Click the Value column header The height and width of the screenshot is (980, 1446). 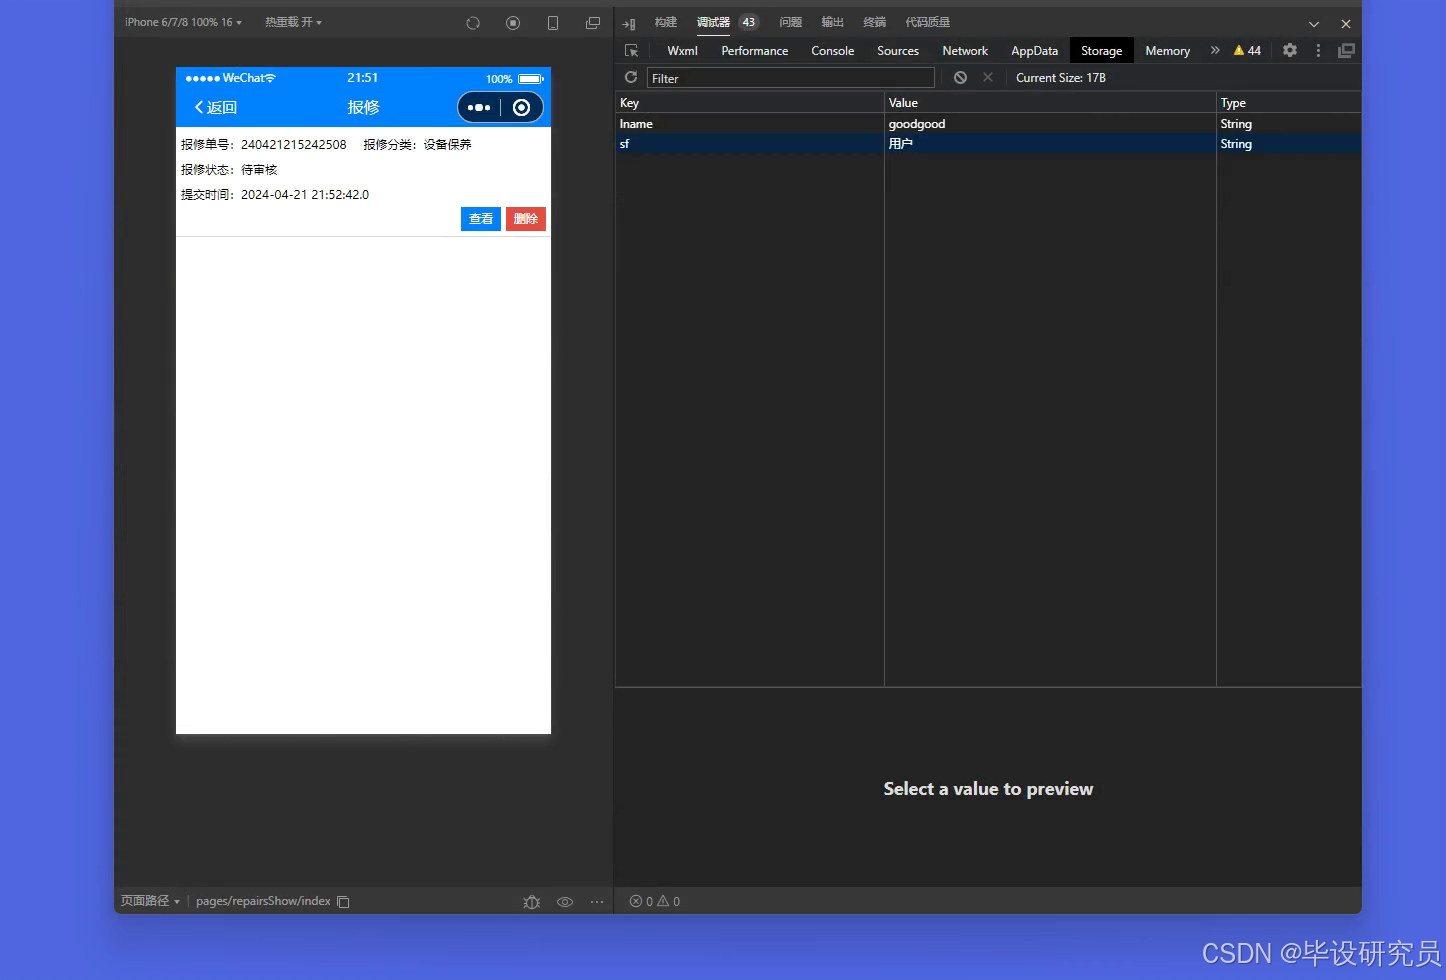tap(1050, 103)
